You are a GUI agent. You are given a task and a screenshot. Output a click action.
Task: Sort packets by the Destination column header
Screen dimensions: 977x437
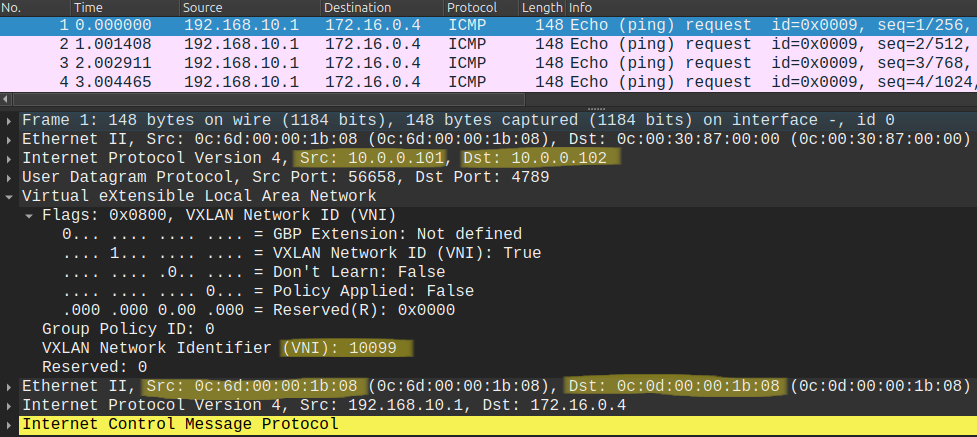pyautogui.click(x=383, y=8)
